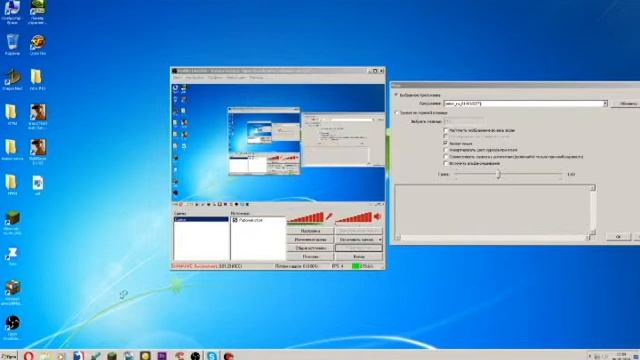This screenshot has width=640, height=360.
Task: Click the Start button on the taskbar
Action: pos(9,356)
